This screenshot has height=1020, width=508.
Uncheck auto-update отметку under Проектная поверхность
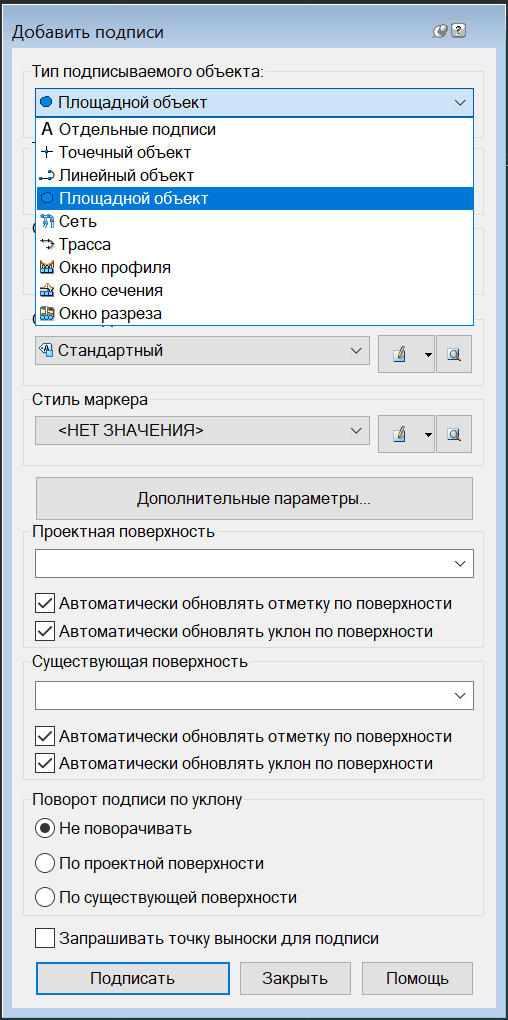pyautogui.click(x=46, y=603)
